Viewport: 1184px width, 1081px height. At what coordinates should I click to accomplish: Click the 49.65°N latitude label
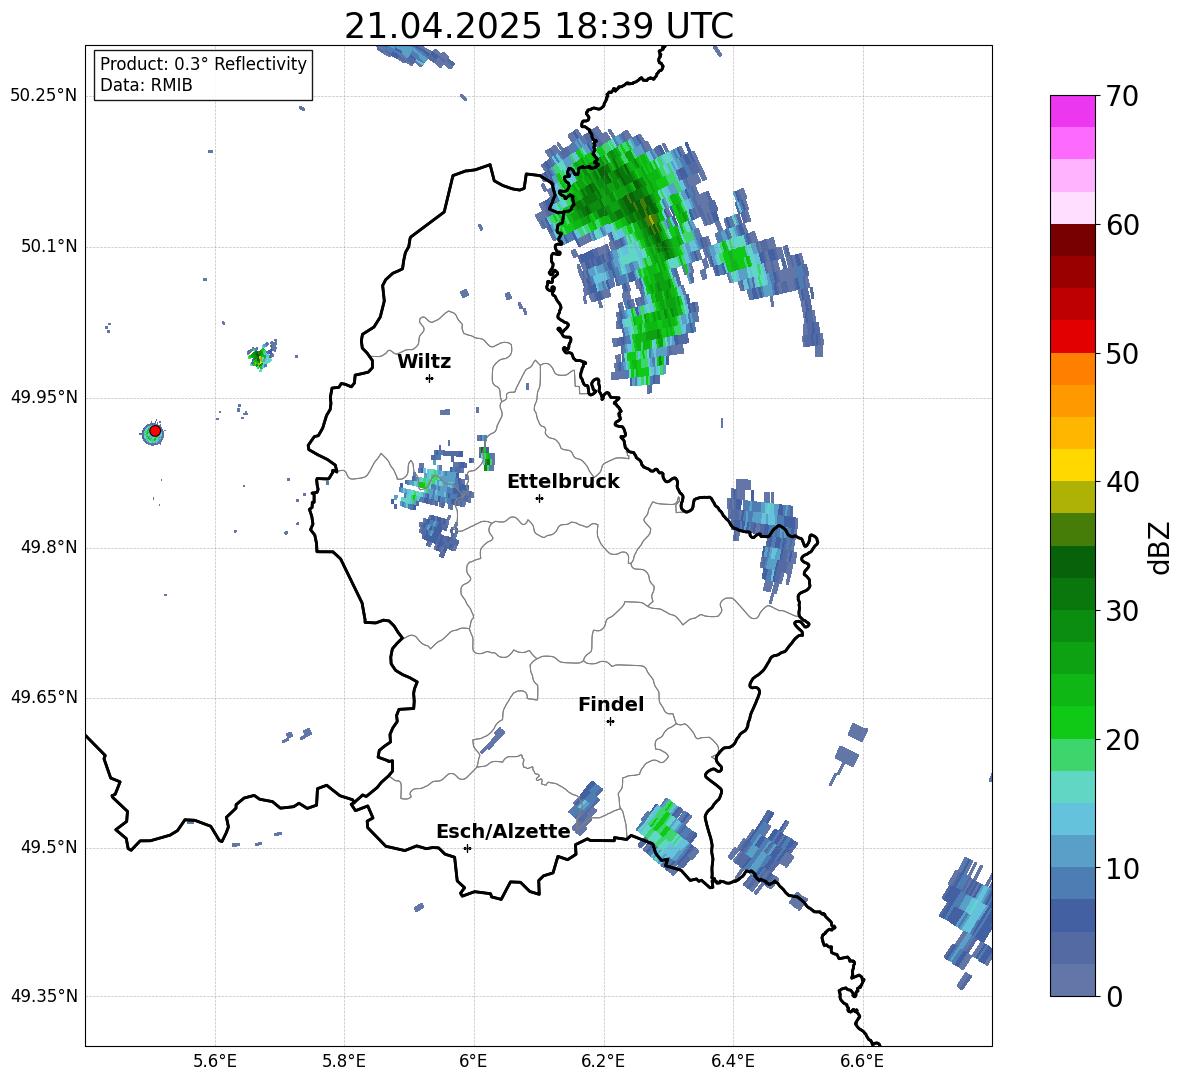(44, 697)
